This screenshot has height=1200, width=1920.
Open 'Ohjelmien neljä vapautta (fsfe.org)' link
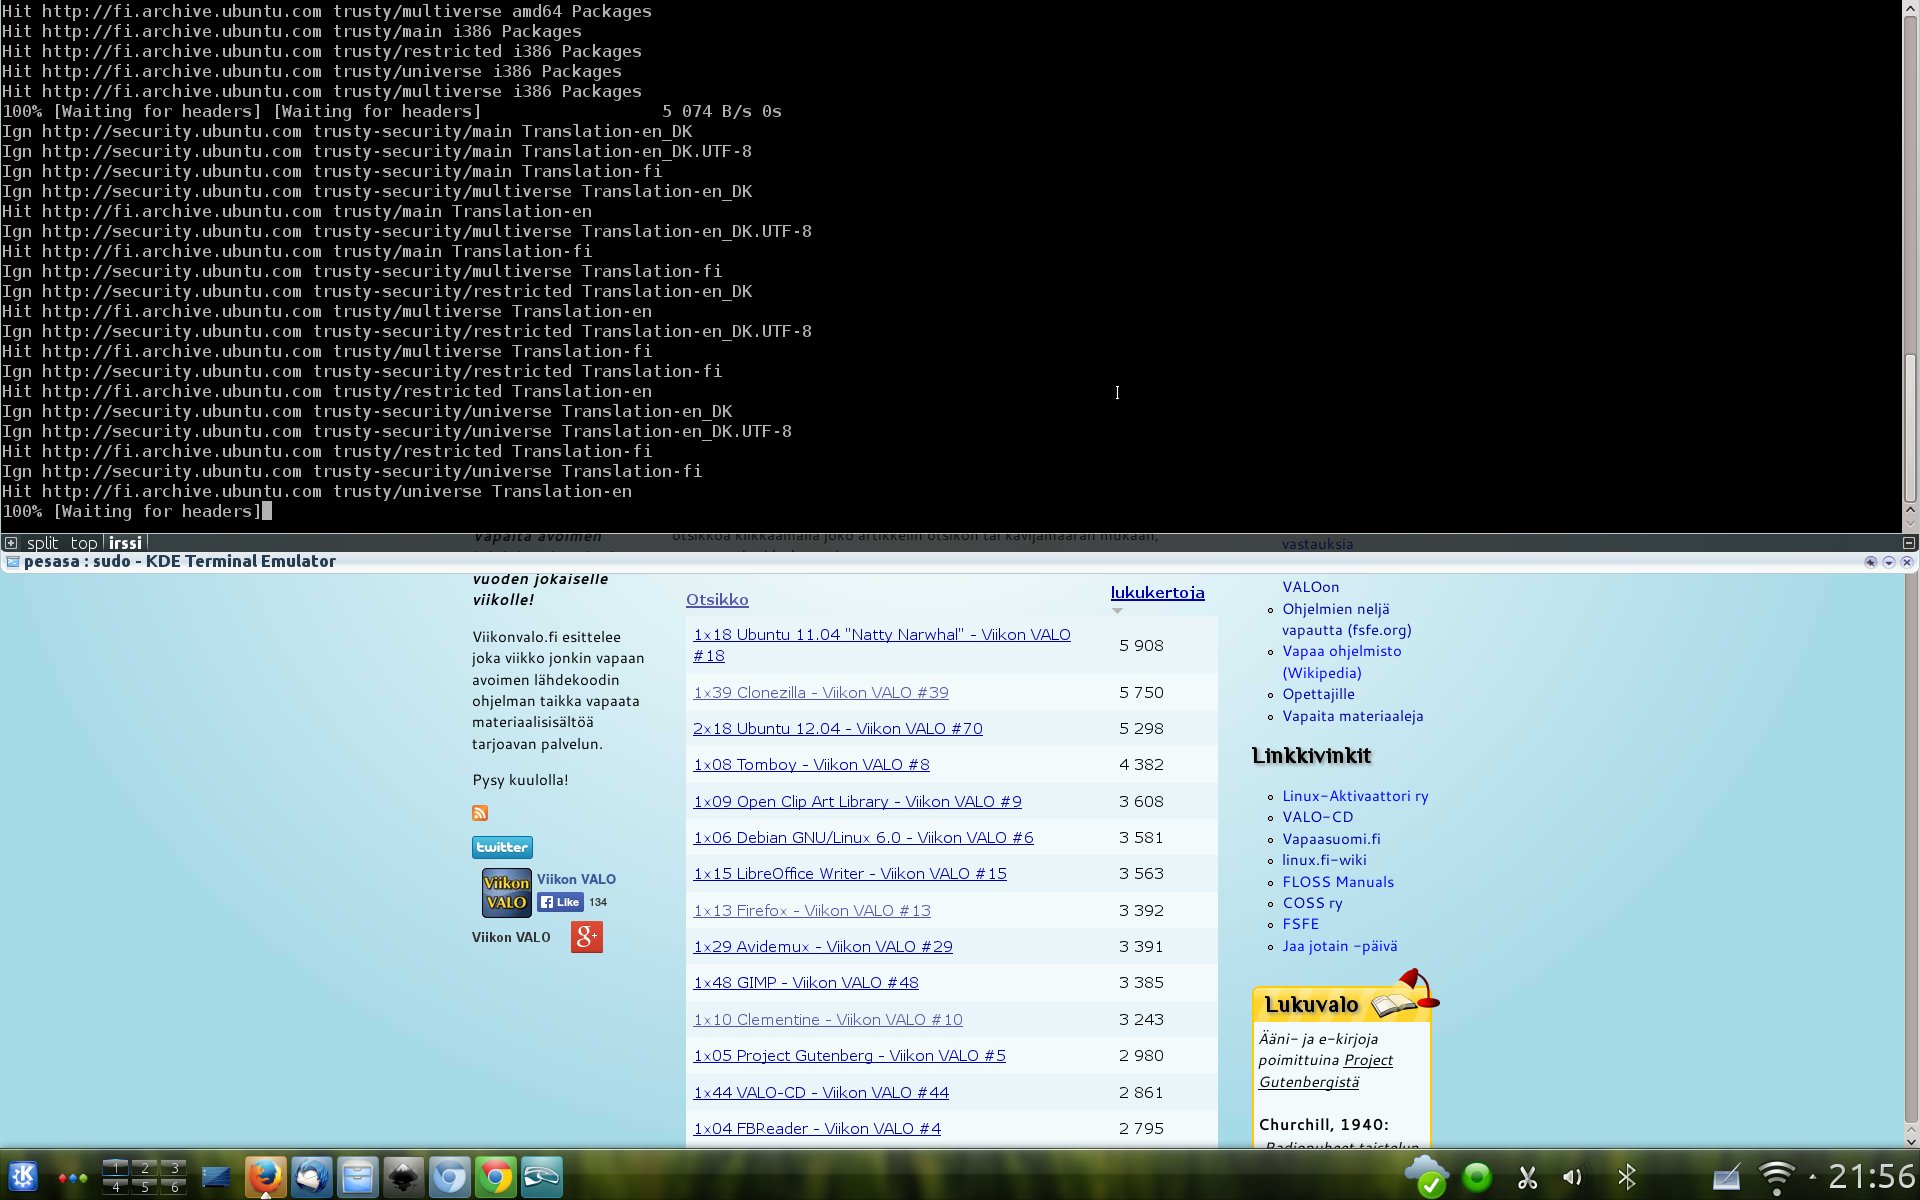pos(1347,620)
